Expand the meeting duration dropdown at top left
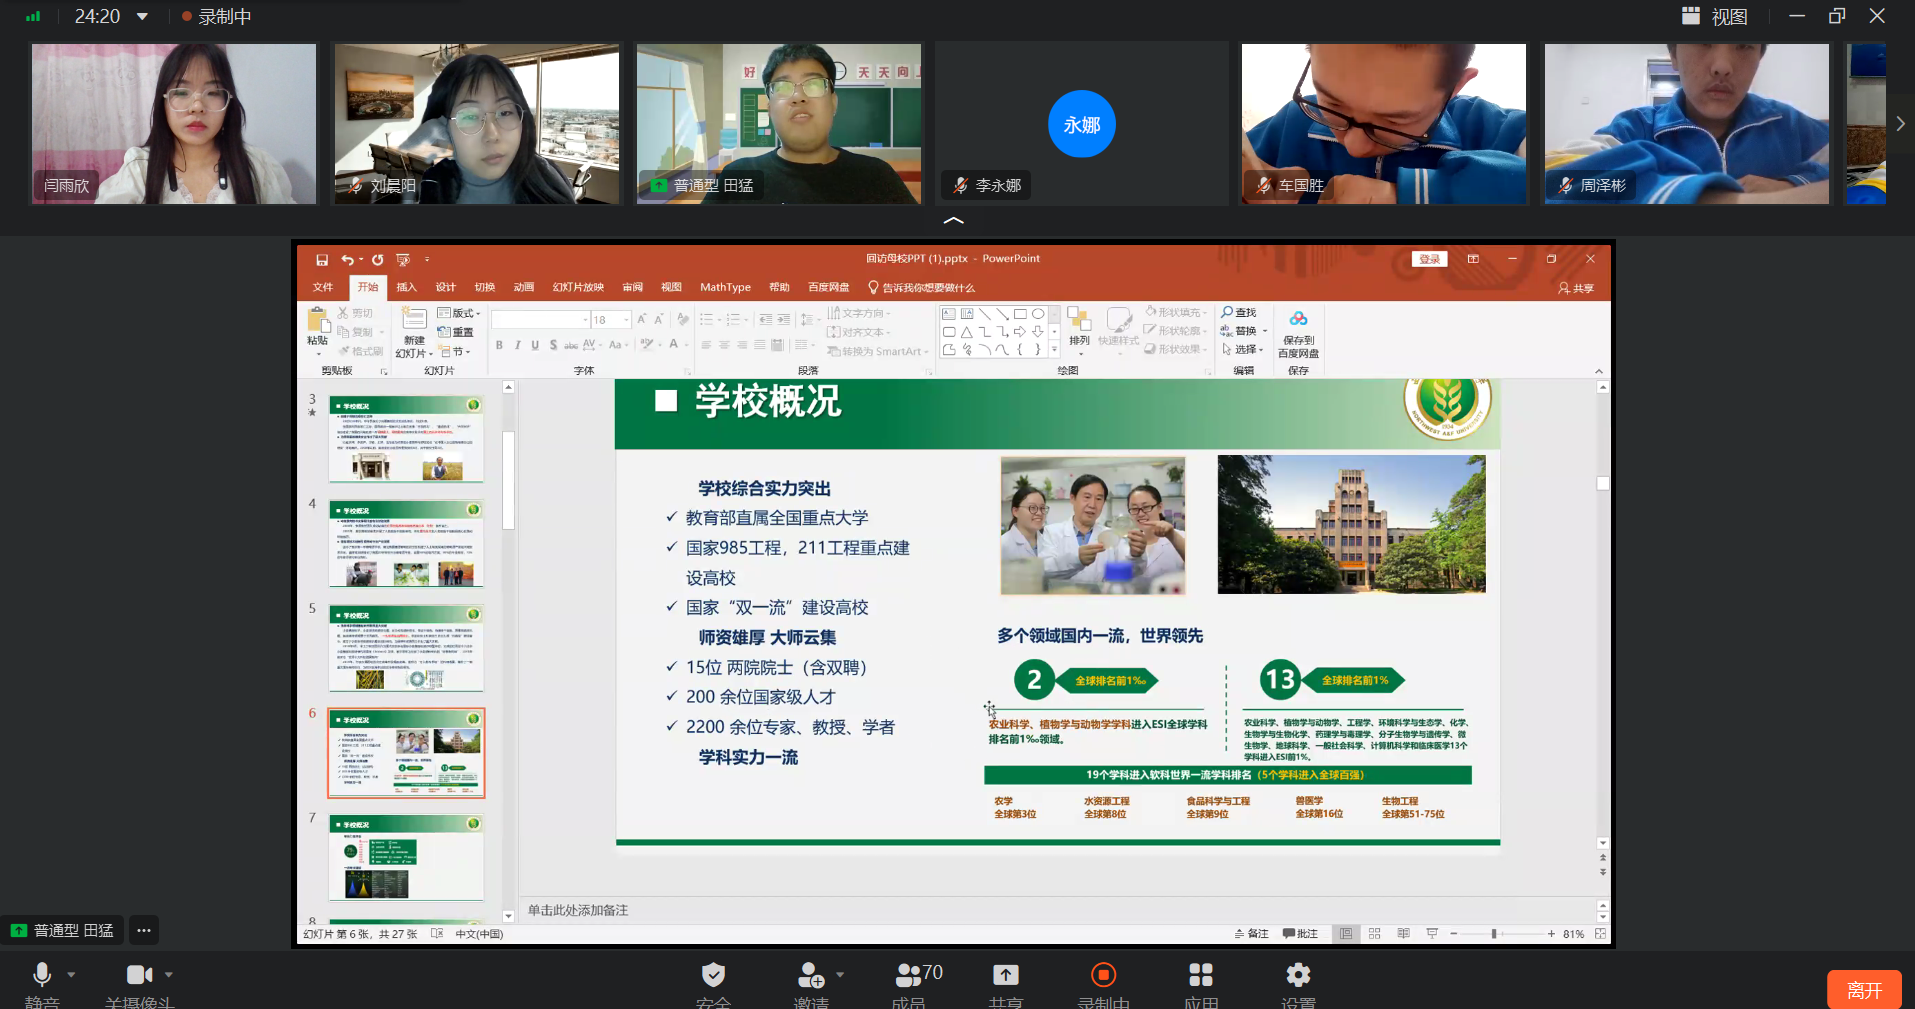The image size is (1915, 1009). (143, 16)
